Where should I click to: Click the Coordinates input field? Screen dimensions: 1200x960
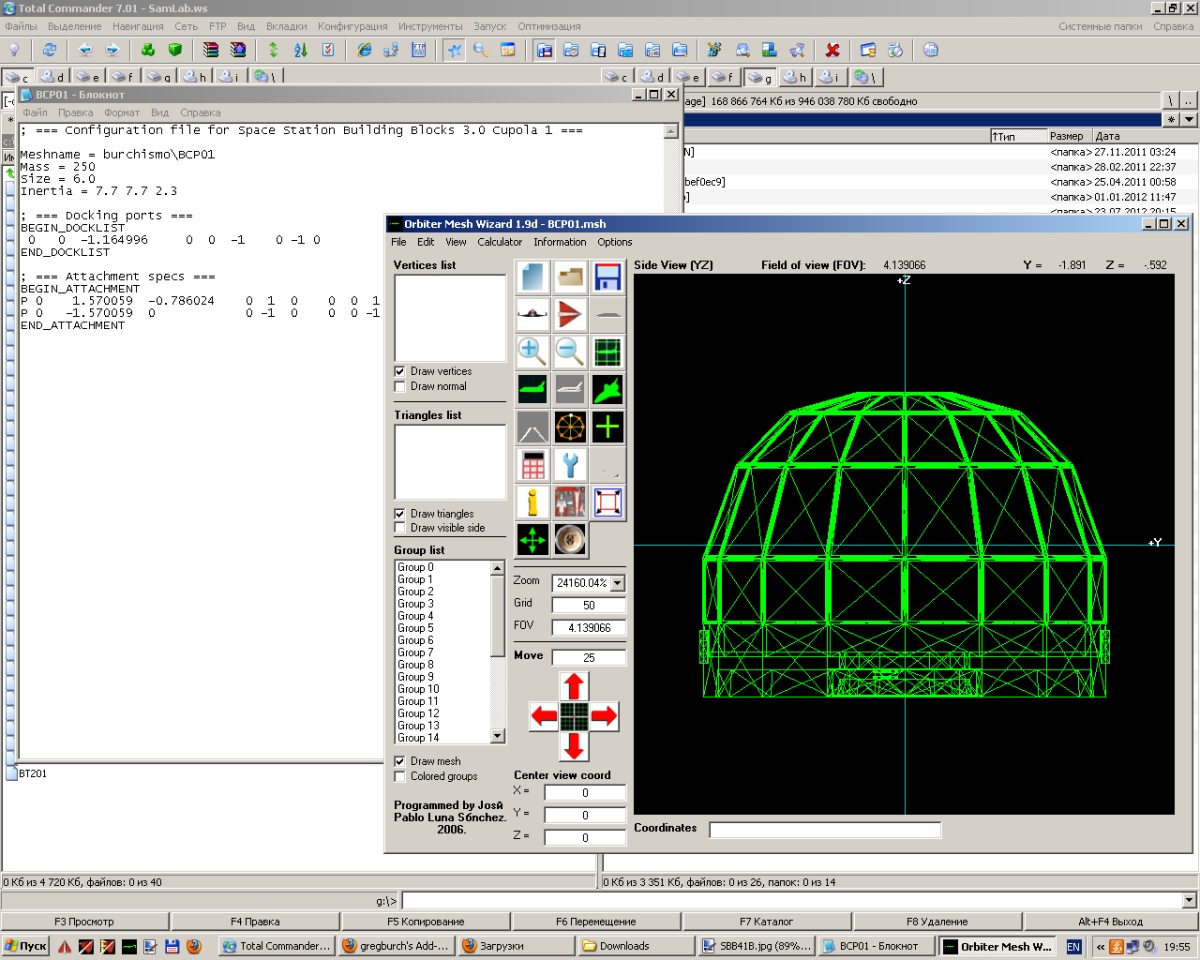[825, 830]
